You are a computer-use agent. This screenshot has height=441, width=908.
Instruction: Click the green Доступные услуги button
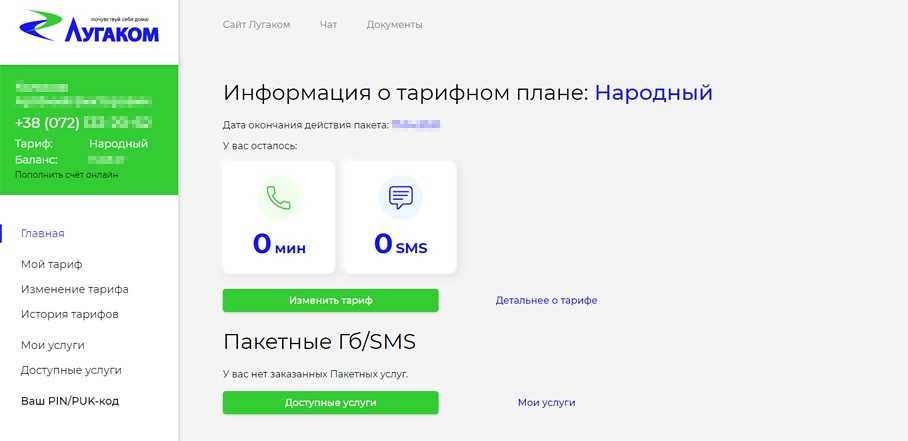[x=331, y=403]
